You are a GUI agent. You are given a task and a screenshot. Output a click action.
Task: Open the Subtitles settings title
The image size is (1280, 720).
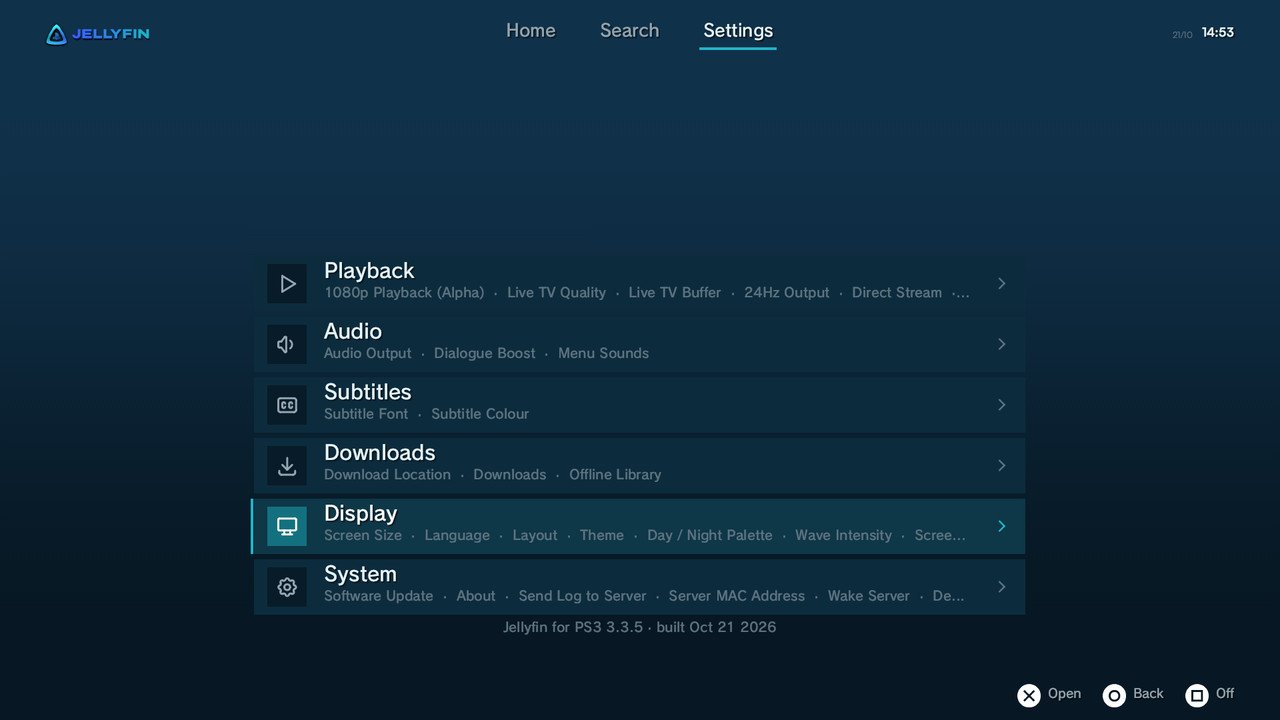(368, 392)
